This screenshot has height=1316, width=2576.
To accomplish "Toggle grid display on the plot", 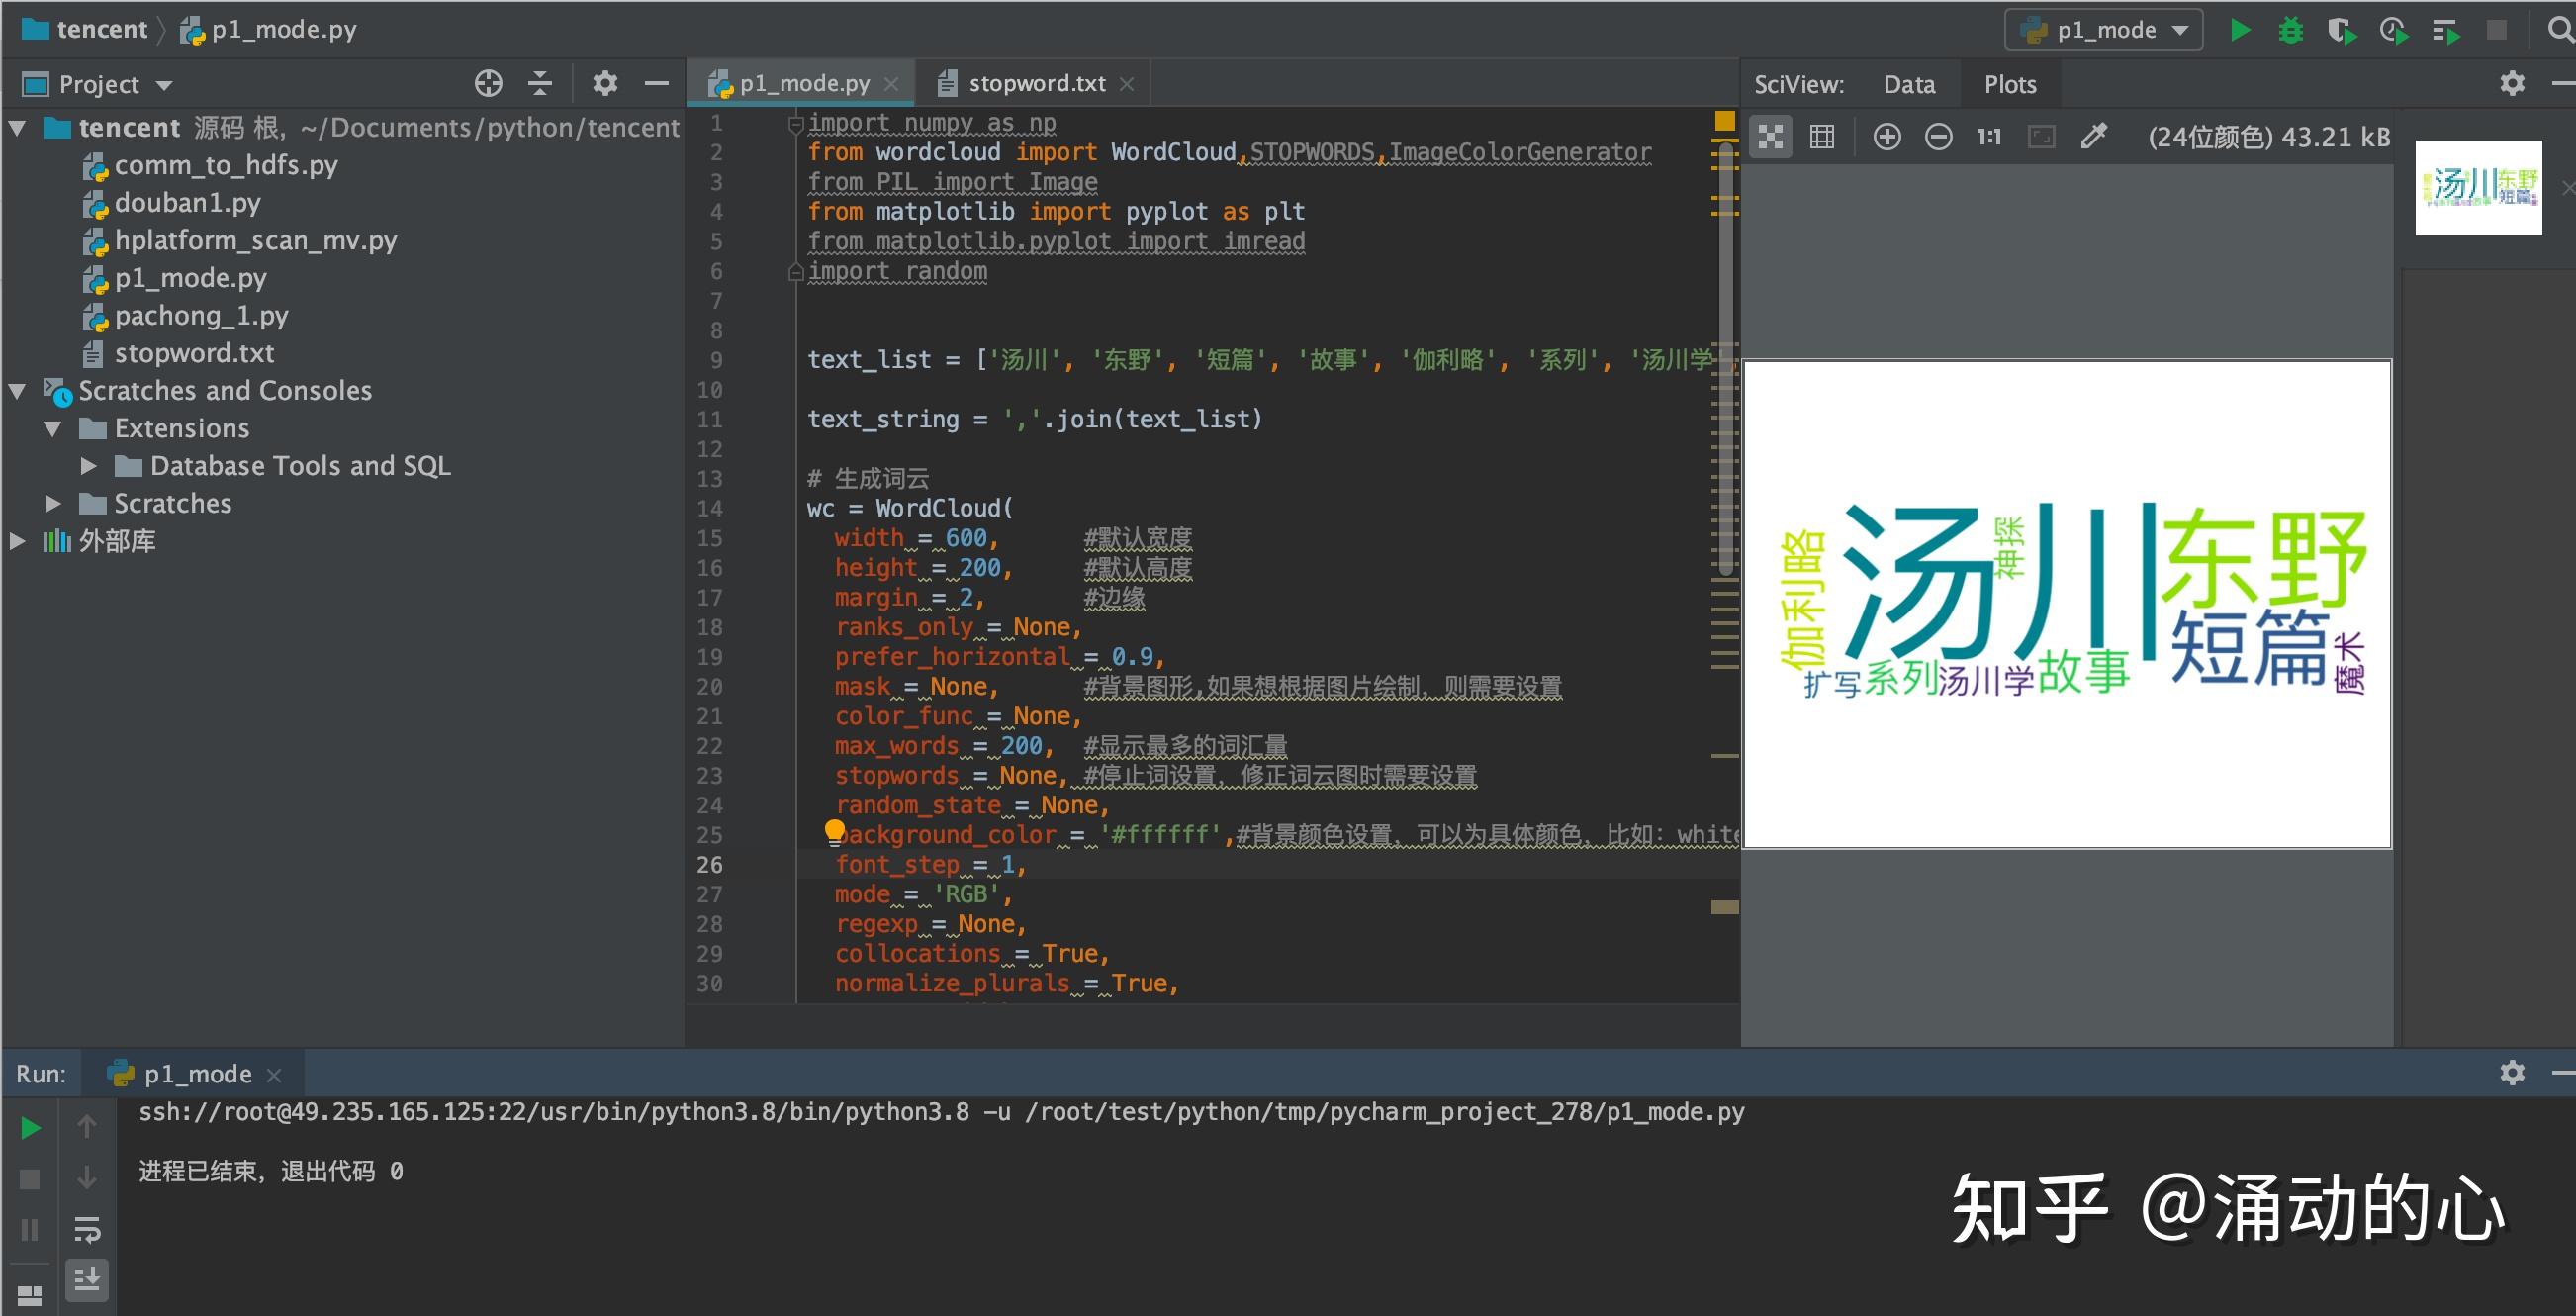I will pyautogui.click(x=1822, y=136).
